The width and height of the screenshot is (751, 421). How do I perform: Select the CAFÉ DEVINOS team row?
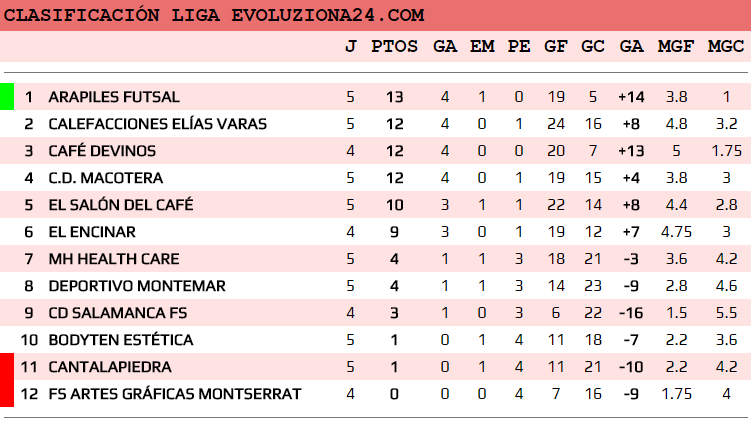coord(102,151)
